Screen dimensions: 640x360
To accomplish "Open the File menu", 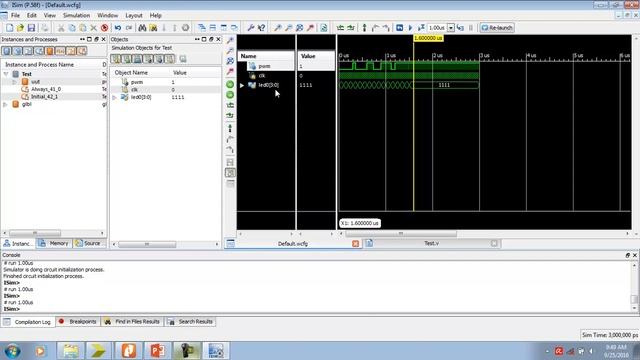I will 16,16.
